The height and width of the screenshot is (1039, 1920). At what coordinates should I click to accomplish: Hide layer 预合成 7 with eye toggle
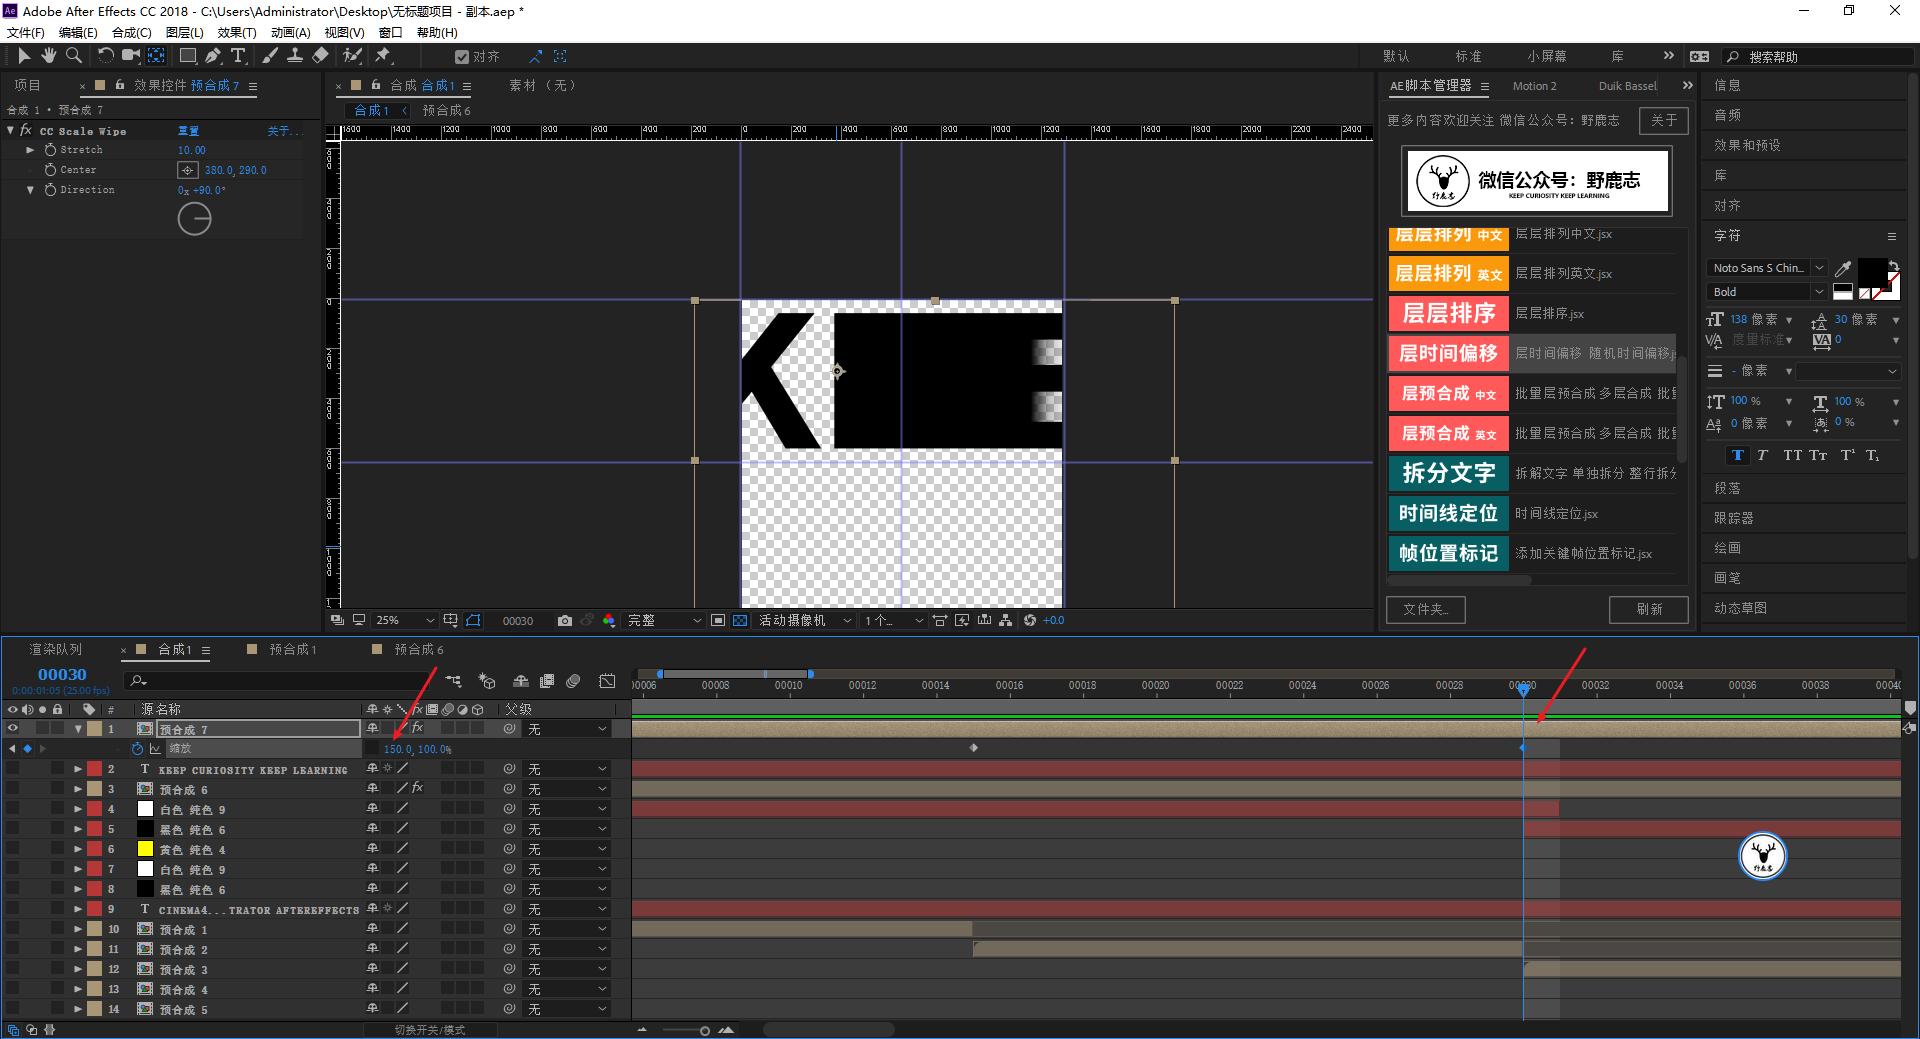point(12,729)
